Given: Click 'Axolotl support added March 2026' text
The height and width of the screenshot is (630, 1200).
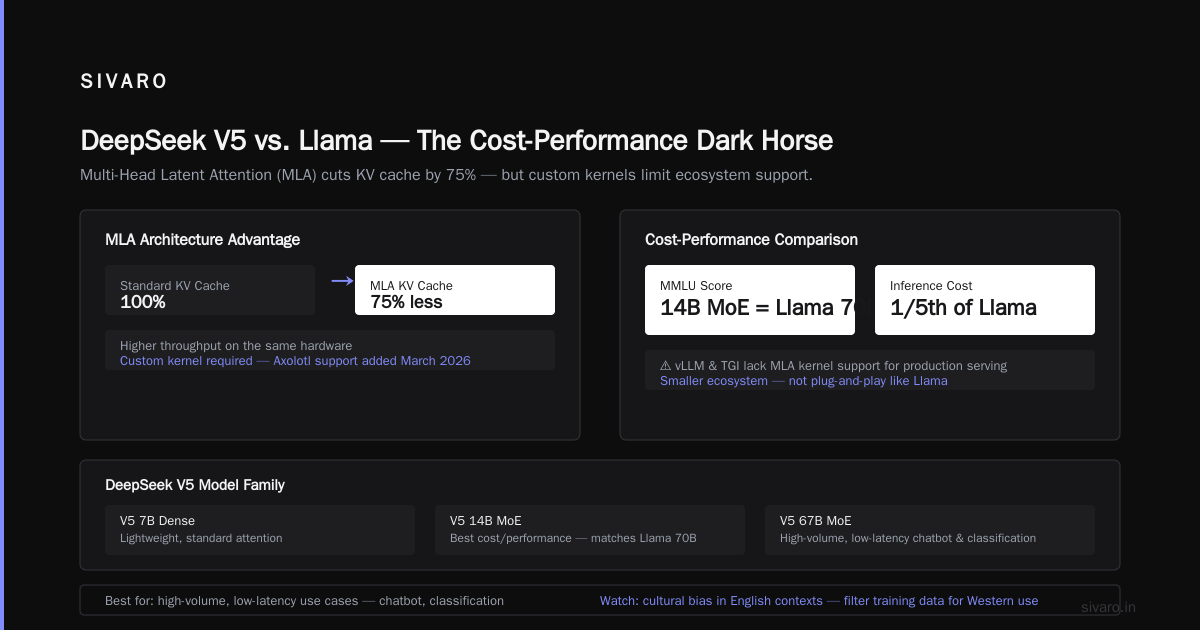Looking at the screenshot, I should click(x=372, y=361).
